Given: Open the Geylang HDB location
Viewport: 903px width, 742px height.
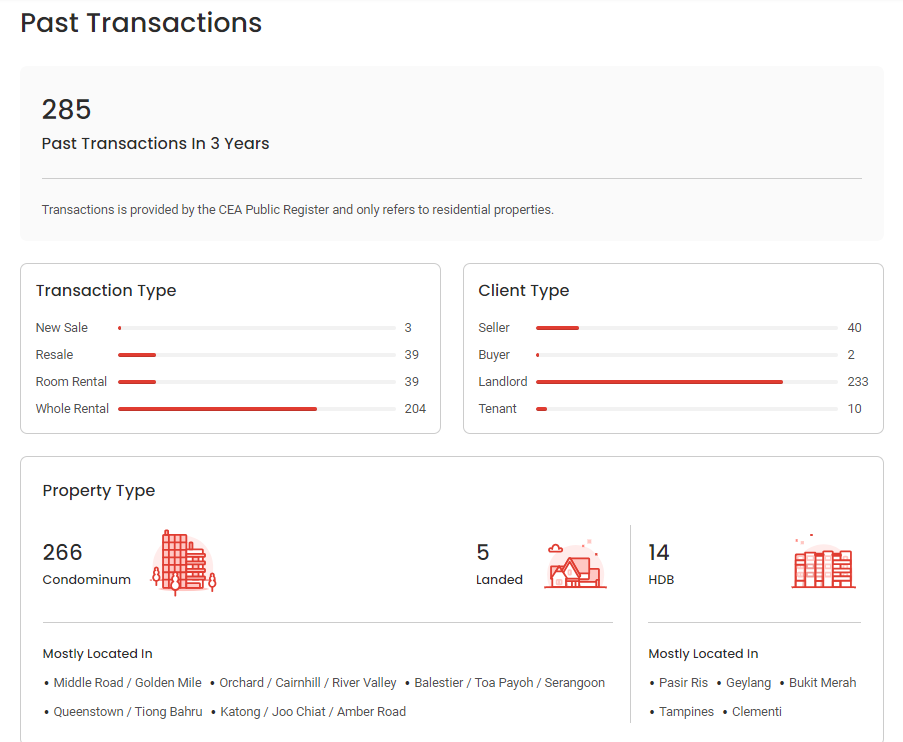Looking at the screenshot, I should tap(748, 683).
